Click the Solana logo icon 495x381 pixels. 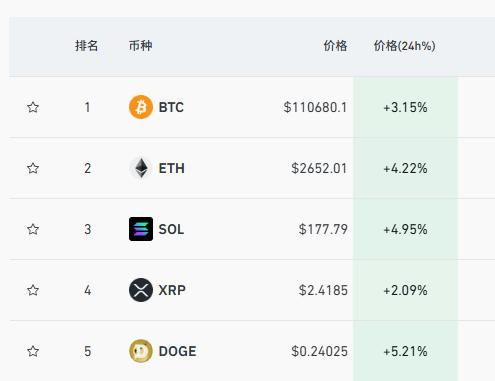[x=141, y=229]
